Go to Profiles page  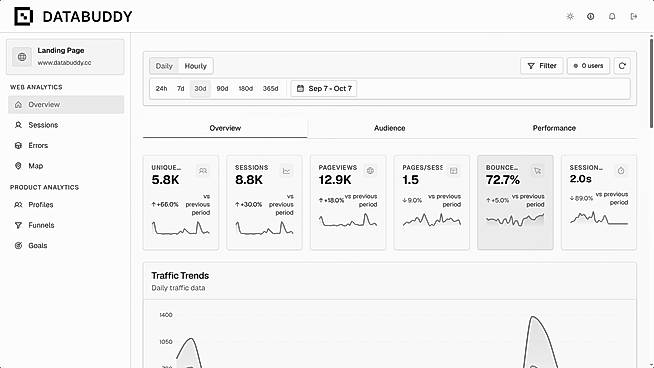tap(66, 205)
